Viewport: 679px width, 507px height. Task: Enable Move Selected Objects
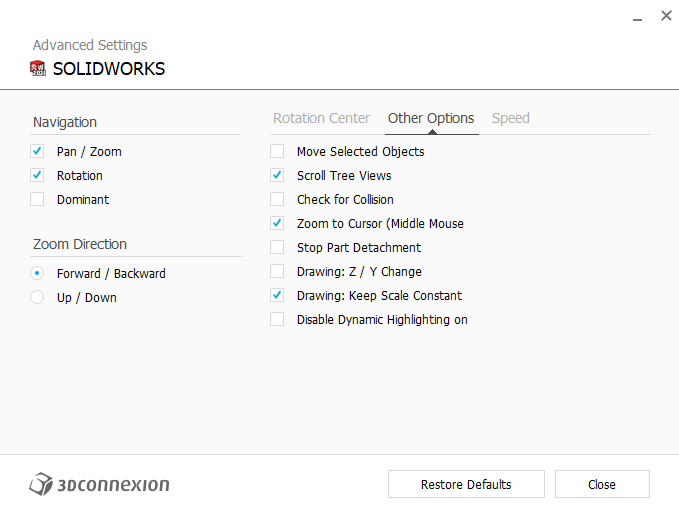click(x=277, y=151)
